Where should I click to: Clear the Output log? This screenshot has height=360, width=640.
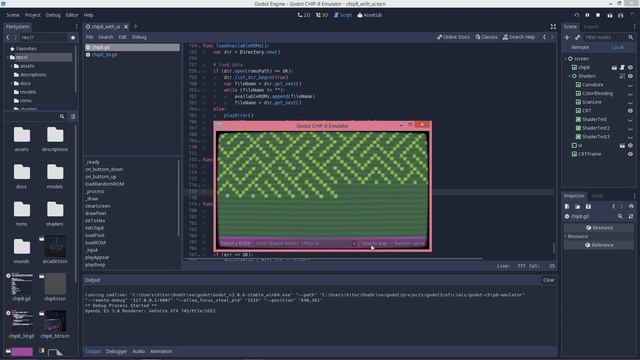[549, 280]
